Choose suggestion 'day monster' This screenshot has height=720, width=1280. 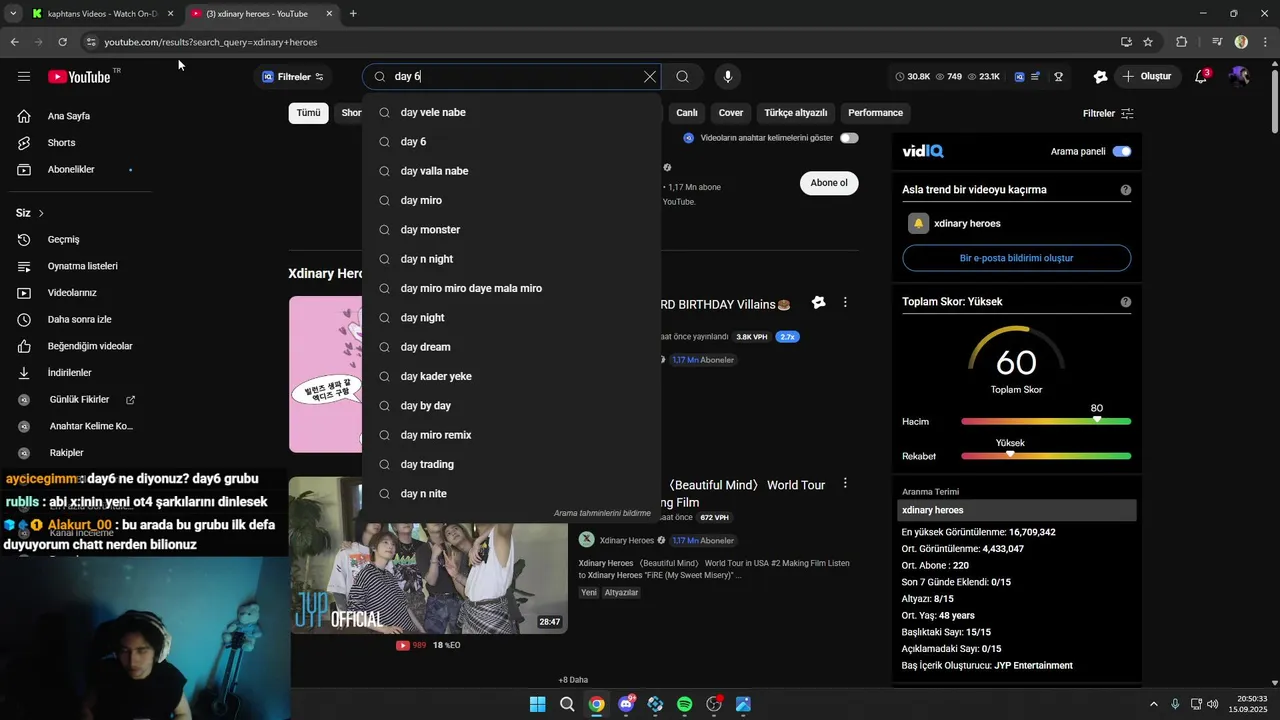coord(511,230)
